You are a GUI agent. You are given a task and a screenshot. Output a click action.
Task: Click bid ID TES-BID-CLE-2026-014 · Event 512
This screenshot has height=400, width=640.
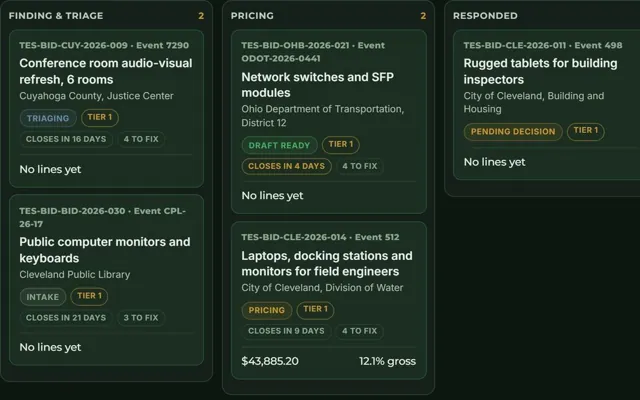point(320,237)
